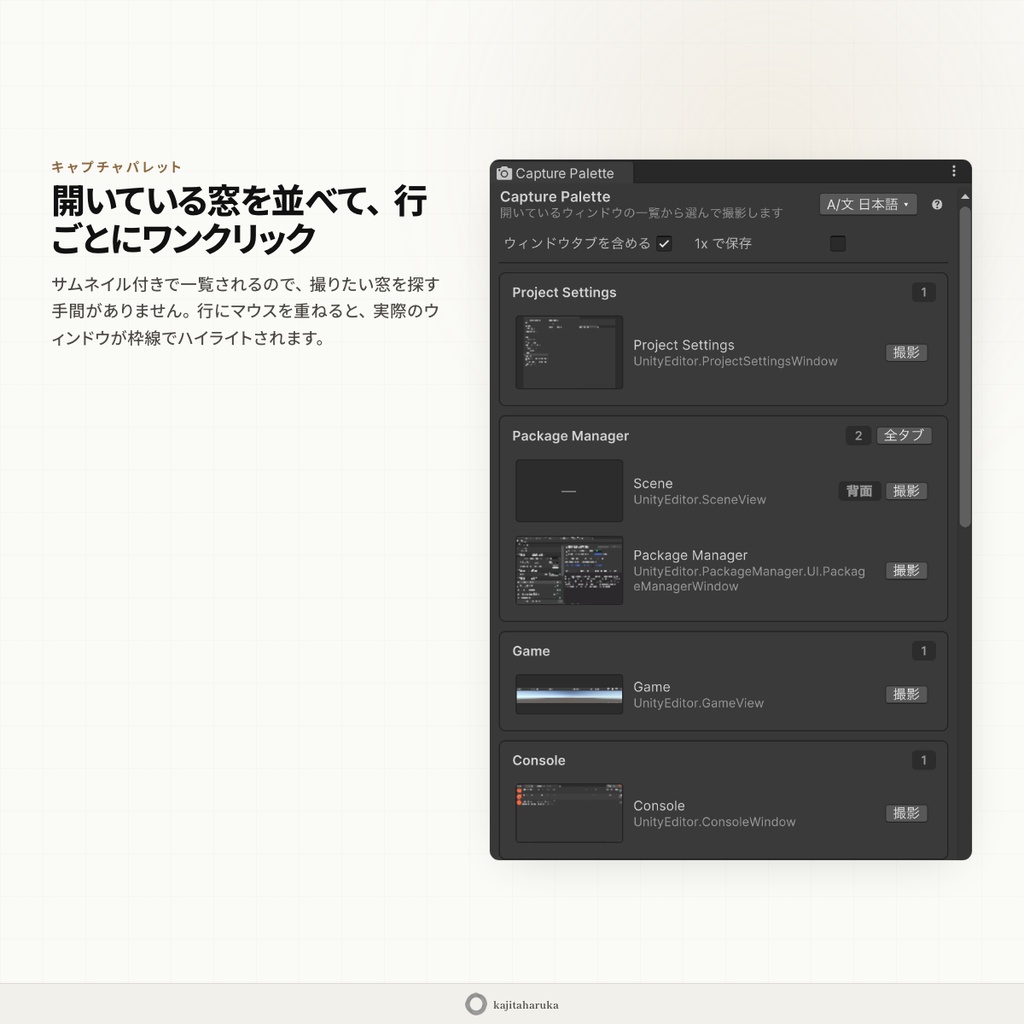The width and height of the screenshot is (1024, 1024).
Task: Click UnityEditor.ConsoleWindow text
Action: tap(714, 822)
